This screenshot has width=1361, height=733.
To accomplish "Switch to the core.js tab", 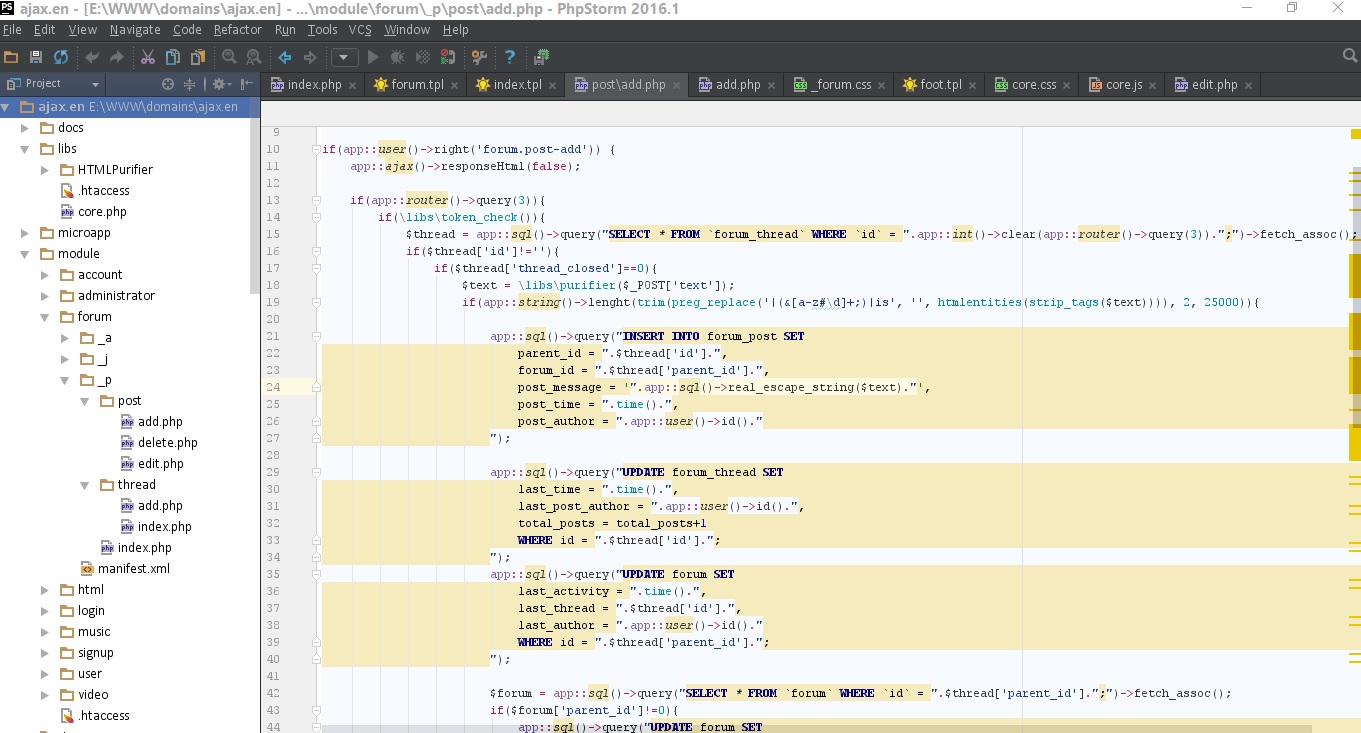I will [1123, 85].
